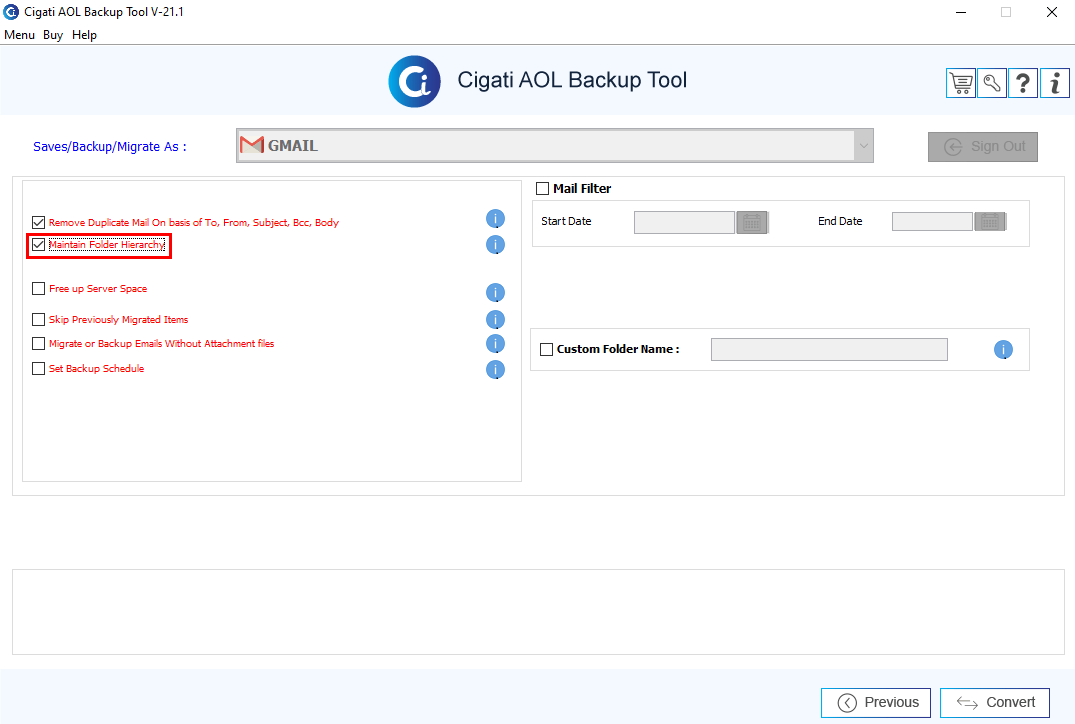Click the about info icon in header
This screenshot has height=724, width=1075.
(x=1054, y=84)
